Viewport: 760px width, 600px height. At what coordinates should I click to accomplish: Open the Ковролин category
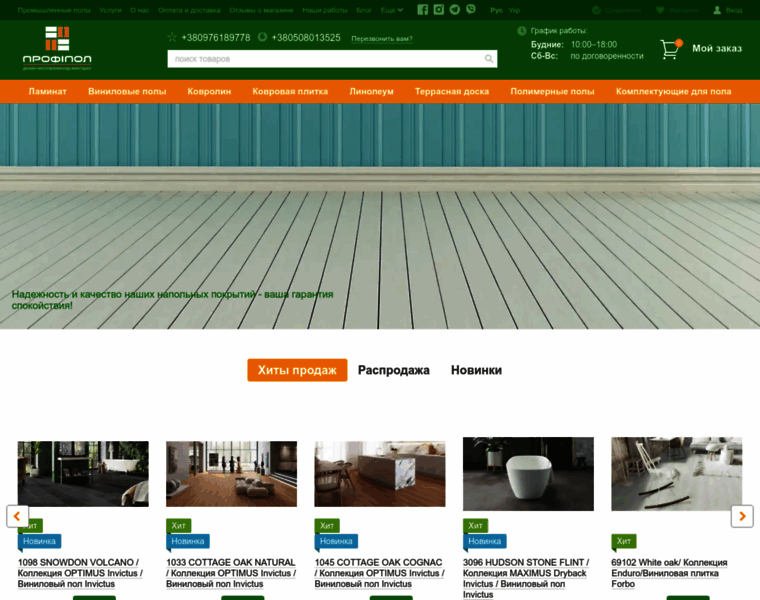coord(209,92)
